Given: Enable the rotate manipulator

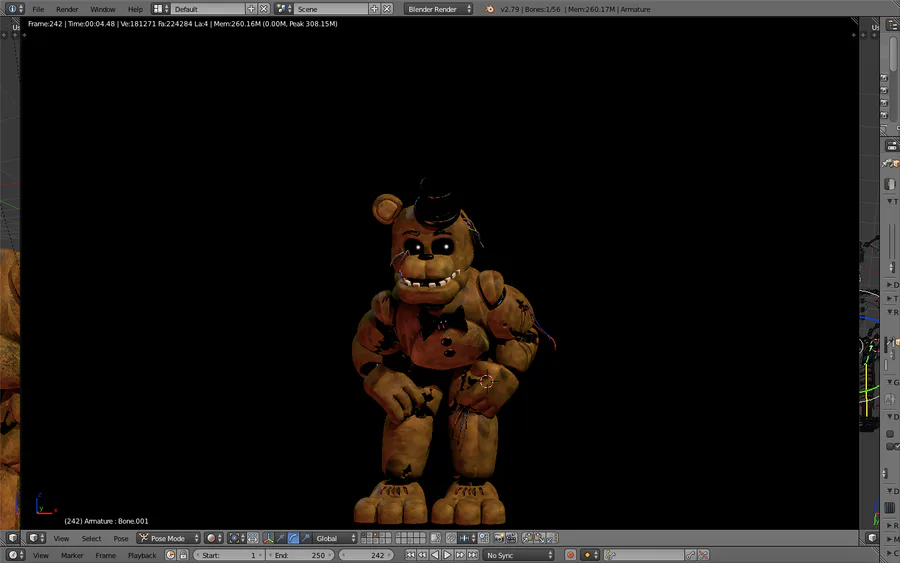Looking at the screenshot, I should (293, 538).
